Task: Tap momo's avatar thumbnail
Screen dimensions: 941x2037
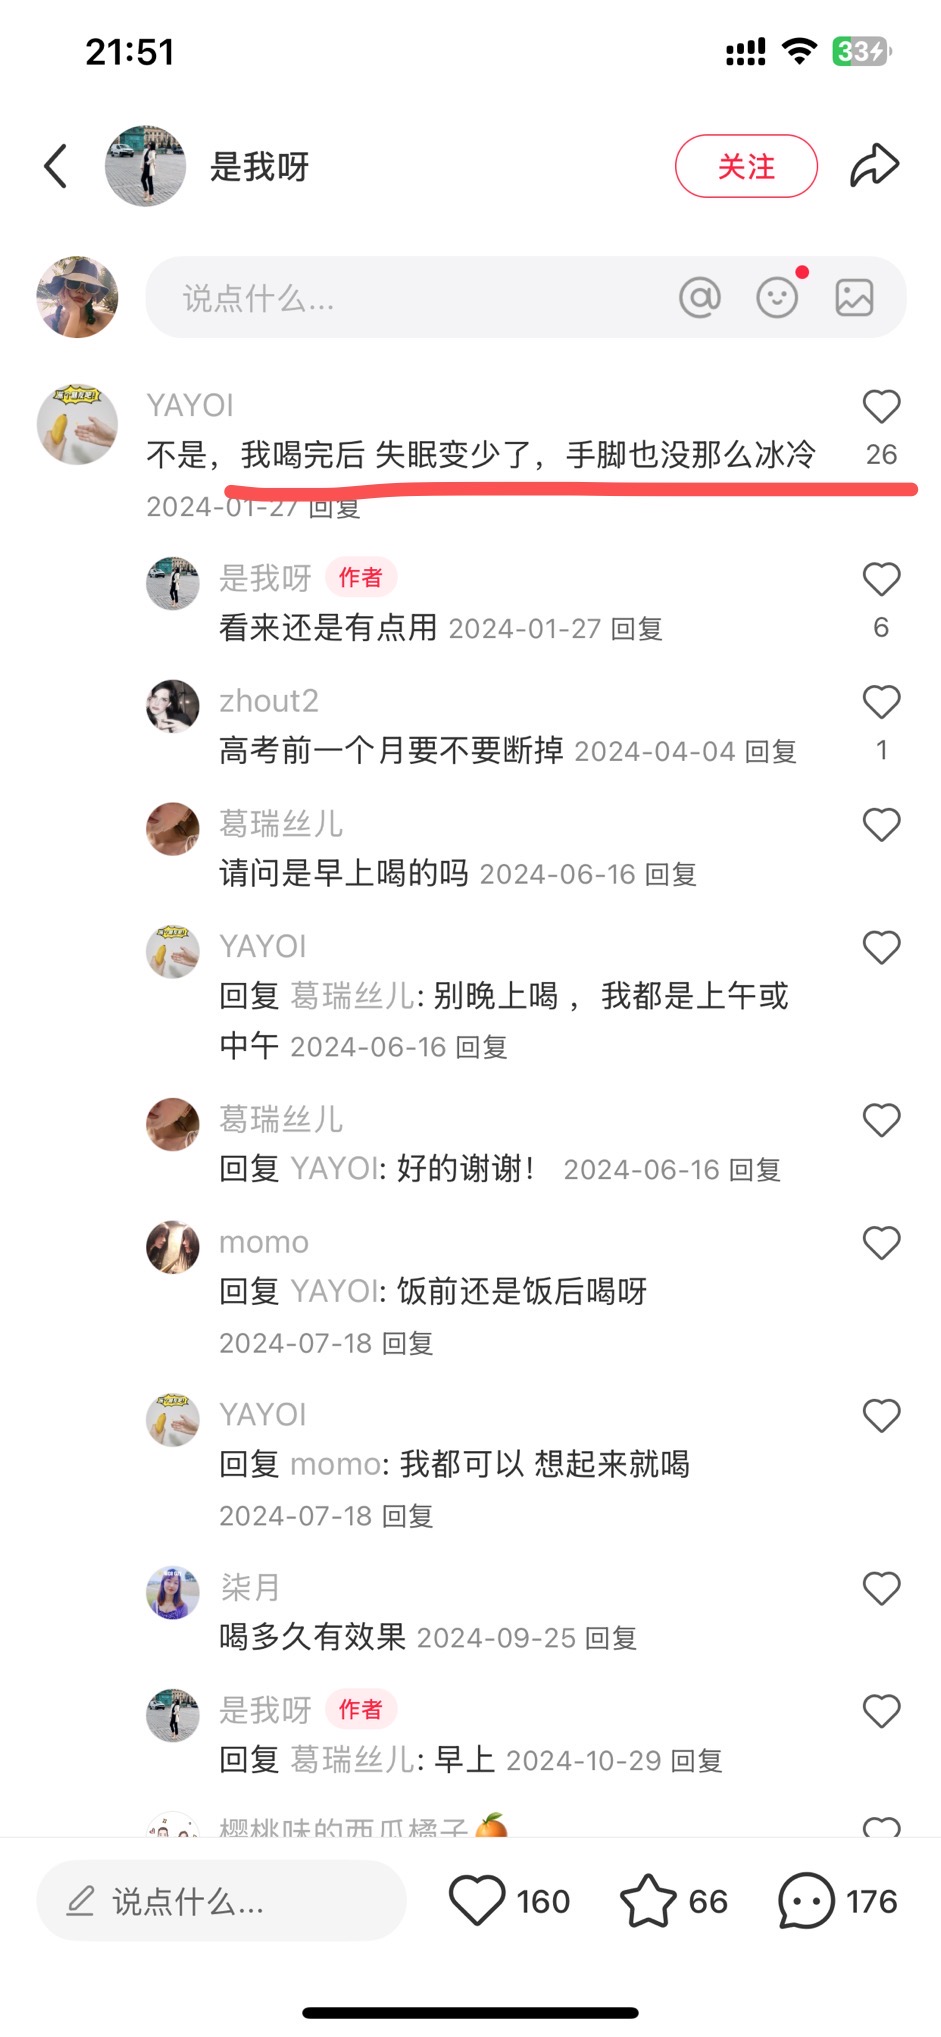Action: point(173,1247)
